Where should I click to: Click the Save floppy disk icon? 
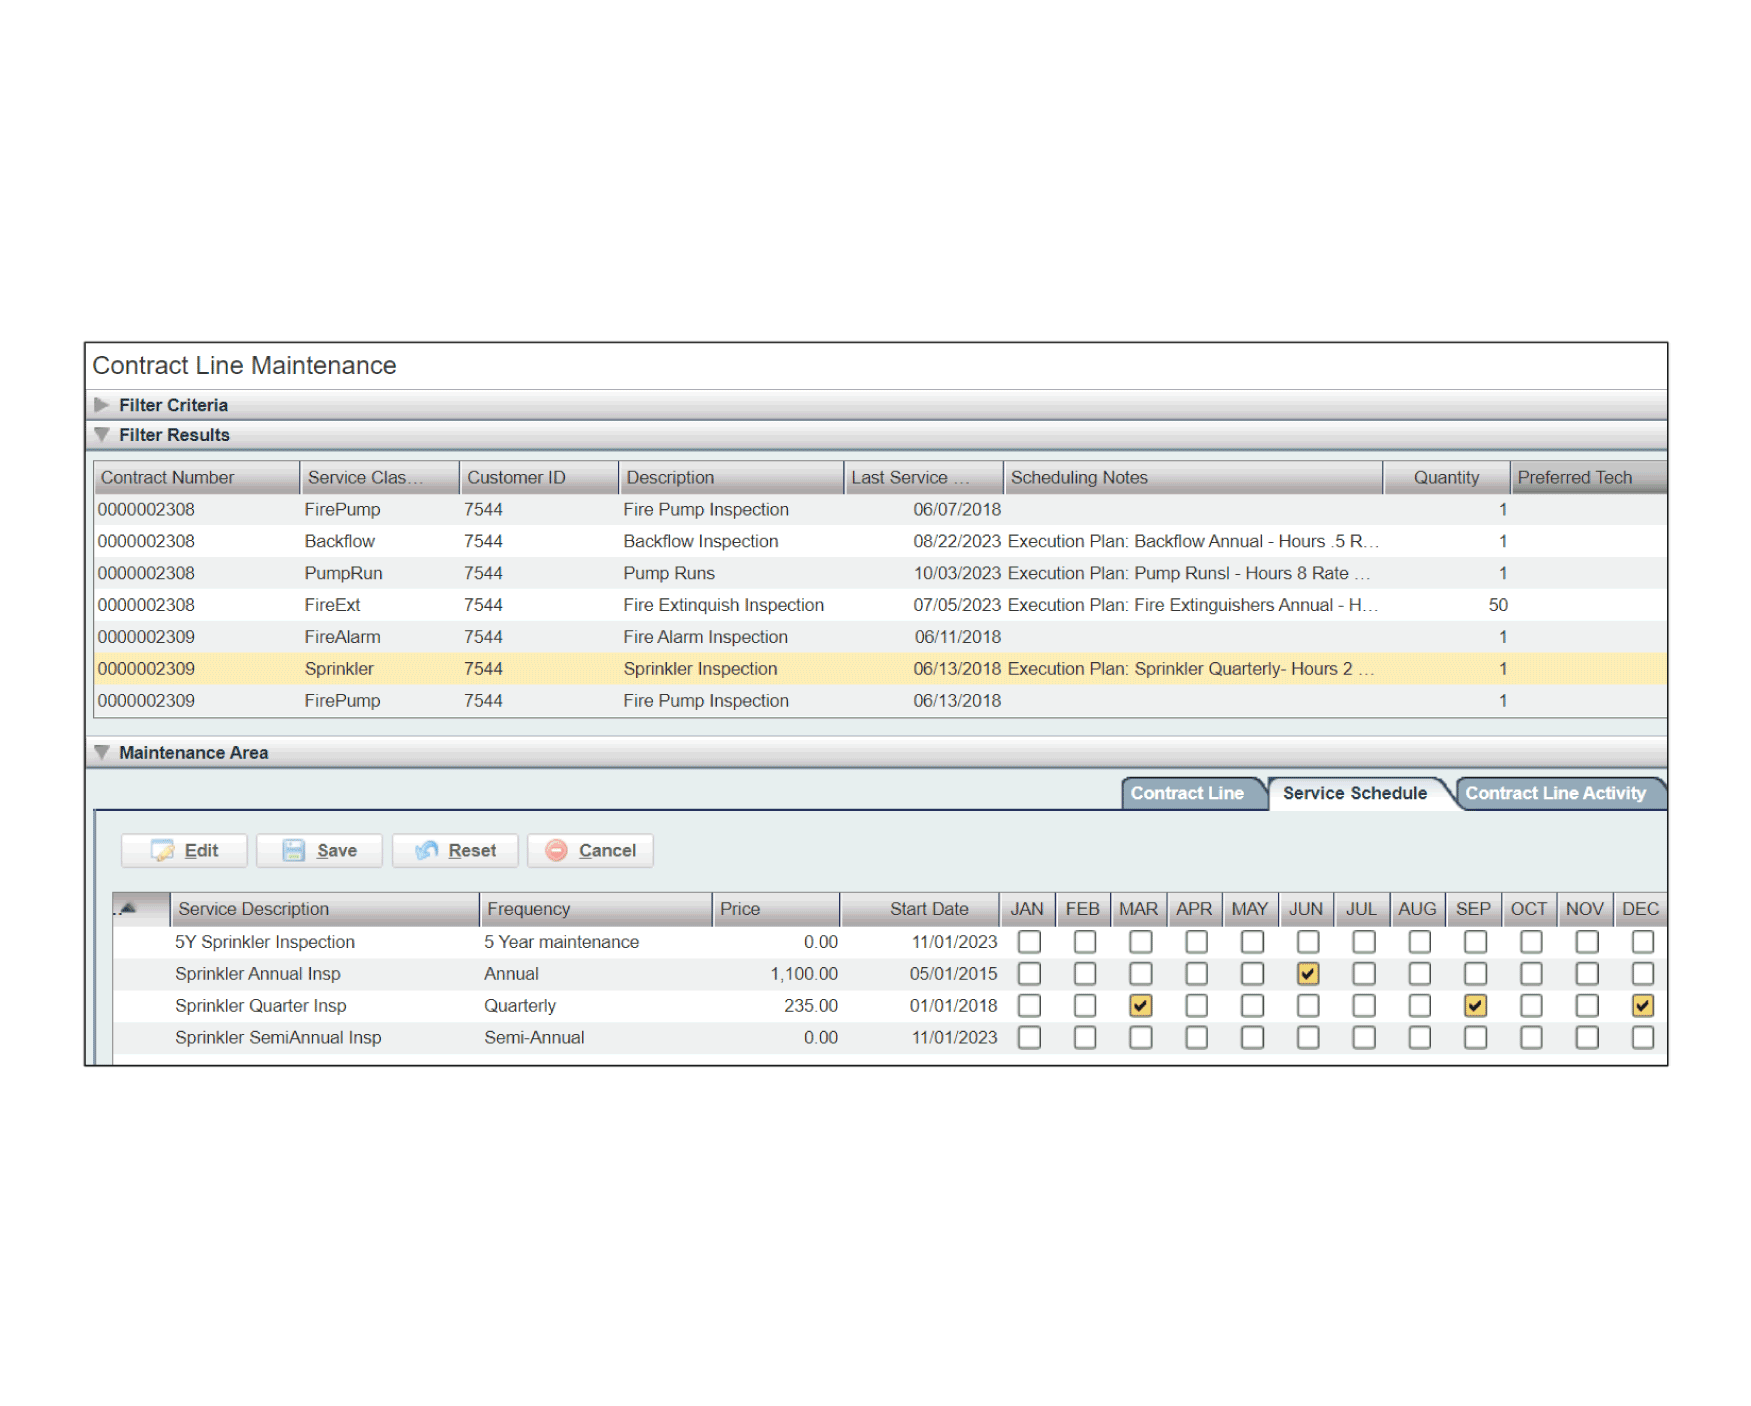pyautogui.click(x=293, y=850)
